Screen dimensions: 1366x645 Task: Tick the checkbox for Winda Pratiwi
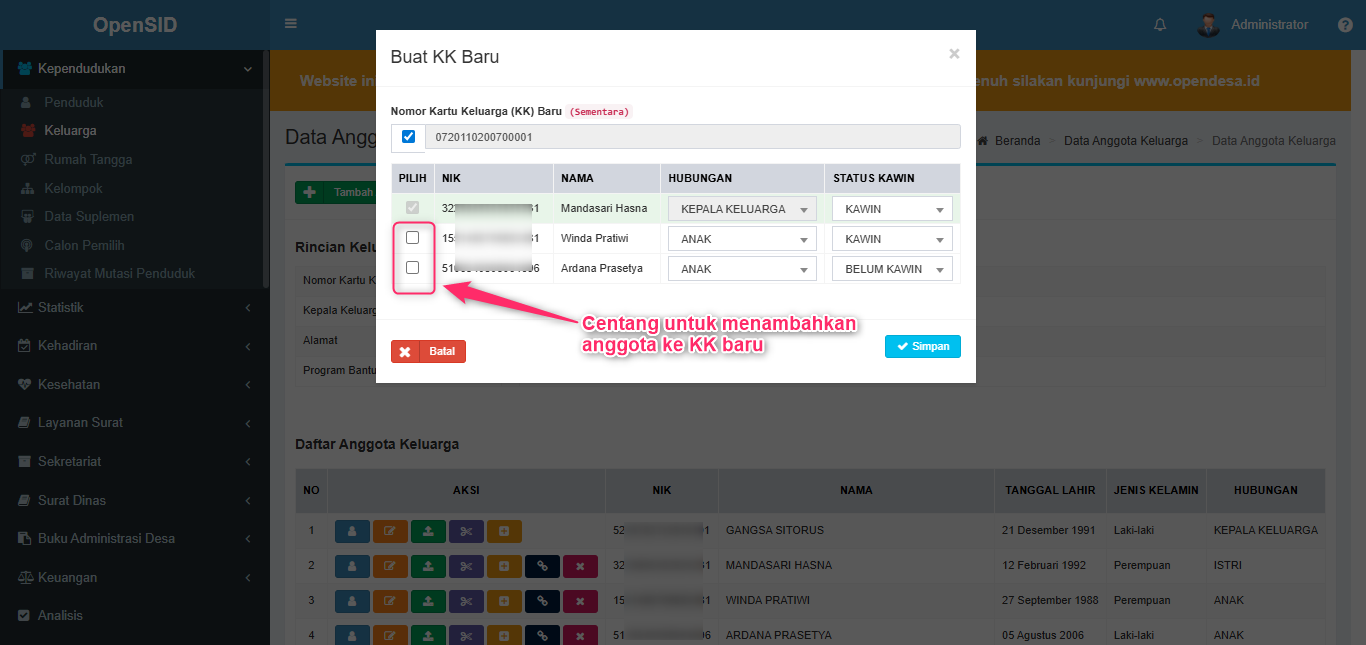(412, 238)
